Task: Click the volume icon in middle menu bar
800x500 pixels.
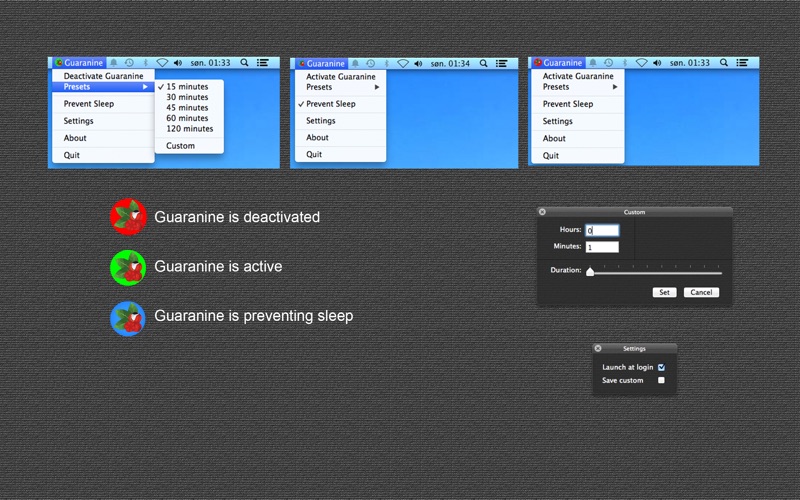Action: [418, 63]
